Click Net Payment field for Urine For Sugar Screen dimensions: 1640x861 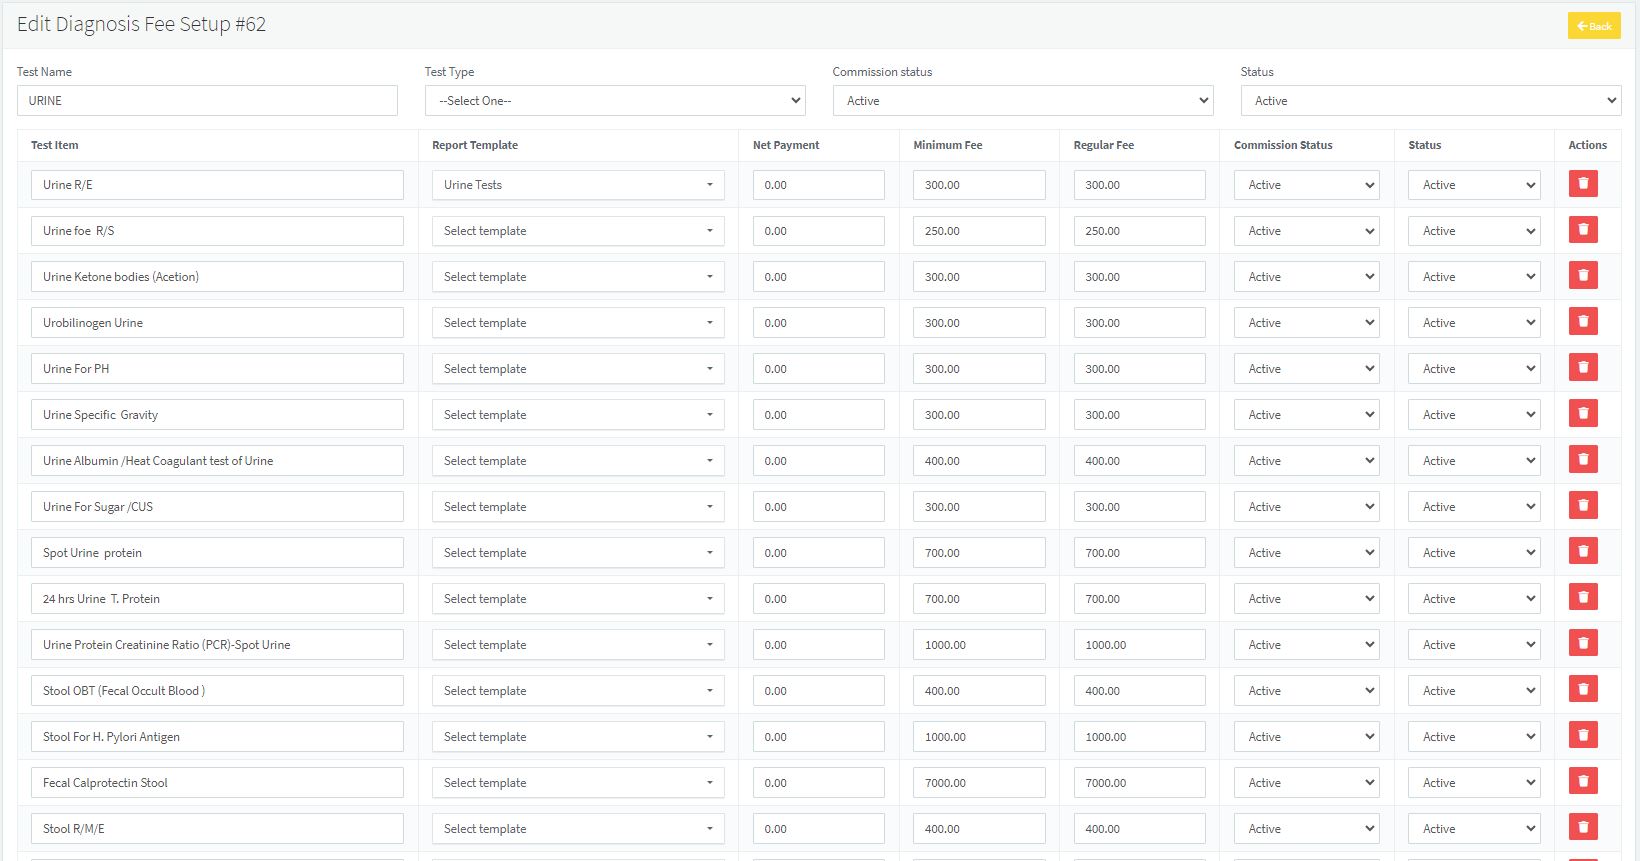818,507
